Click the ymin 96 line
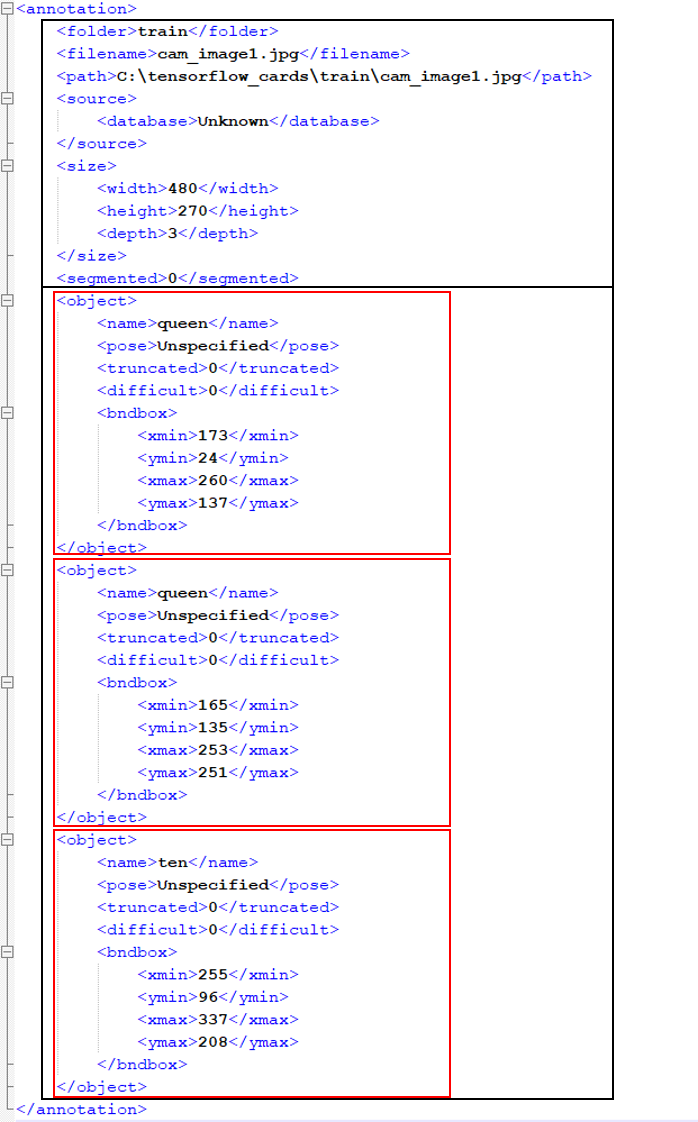The image size is (698, 1122). coord(213,997)
